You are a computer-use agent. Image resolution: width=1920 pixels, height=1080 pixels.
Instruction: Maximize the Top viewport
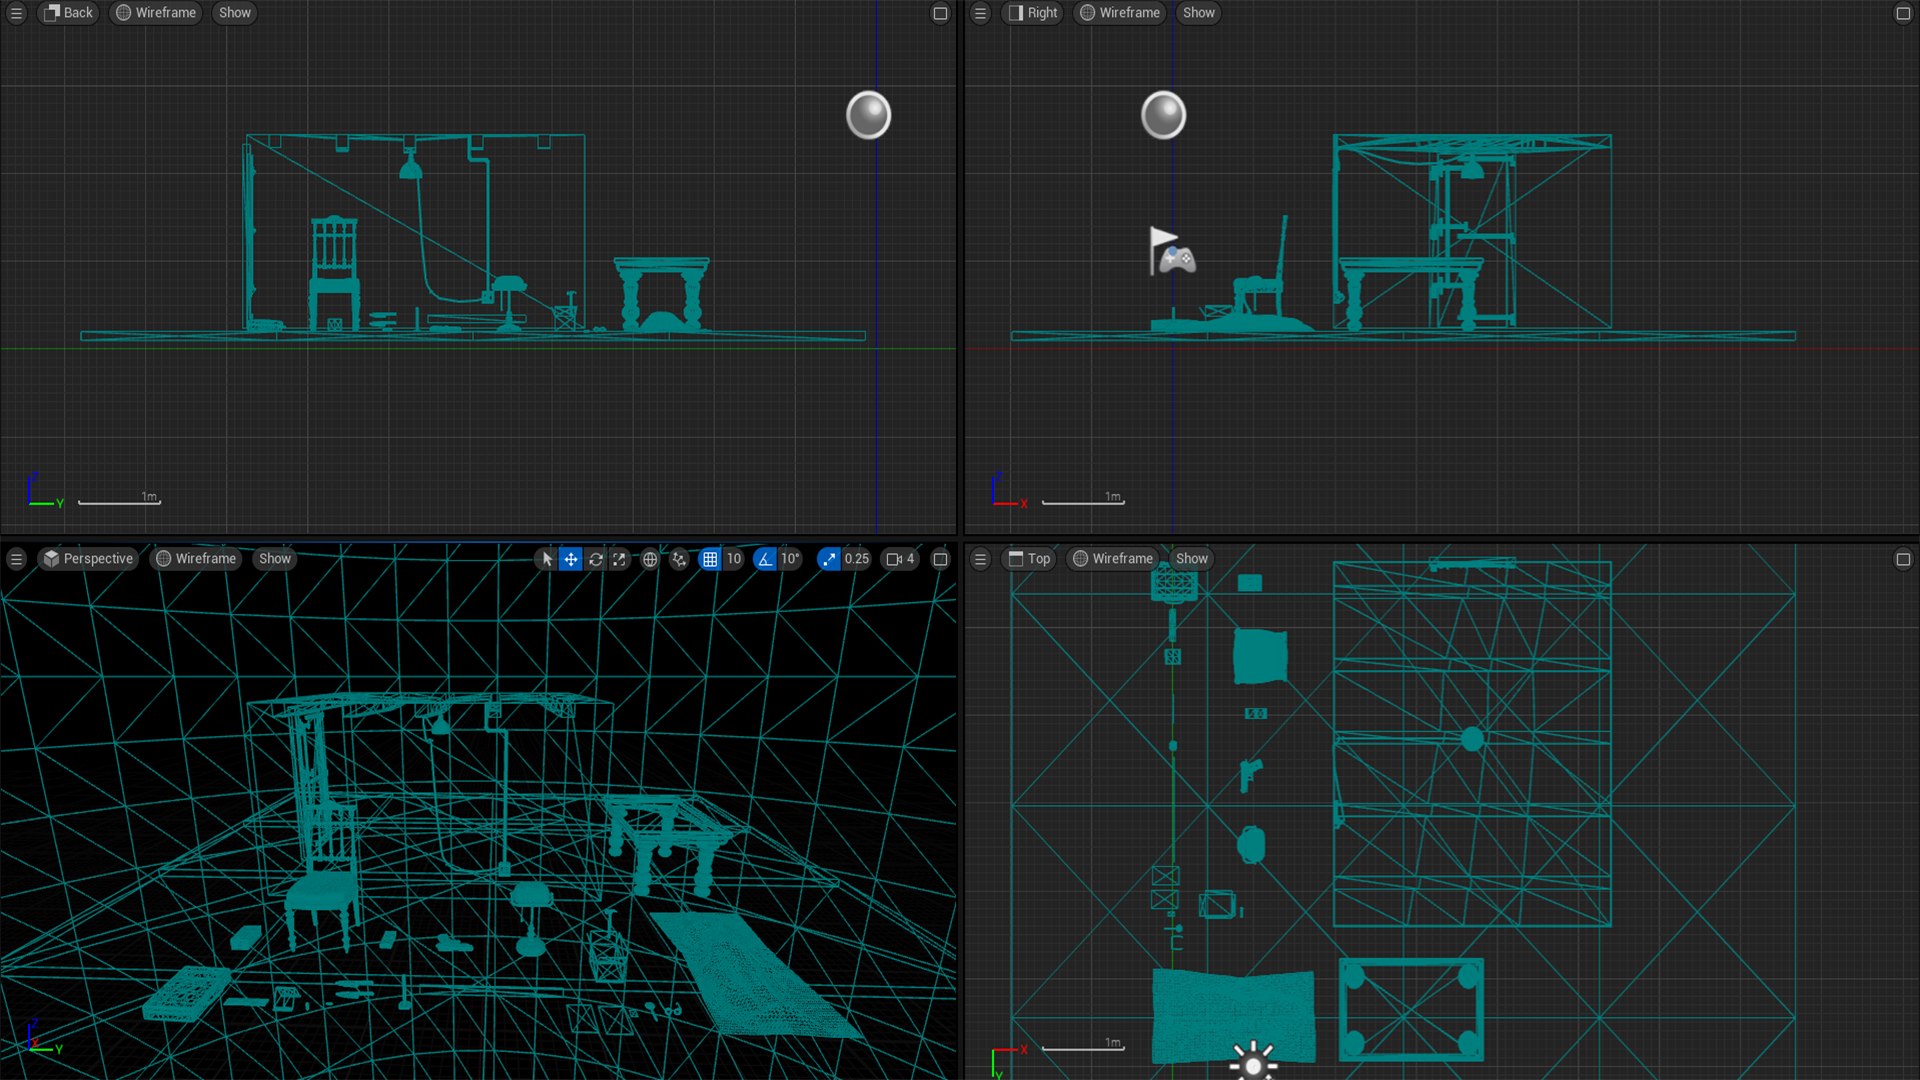point(1903,559)
